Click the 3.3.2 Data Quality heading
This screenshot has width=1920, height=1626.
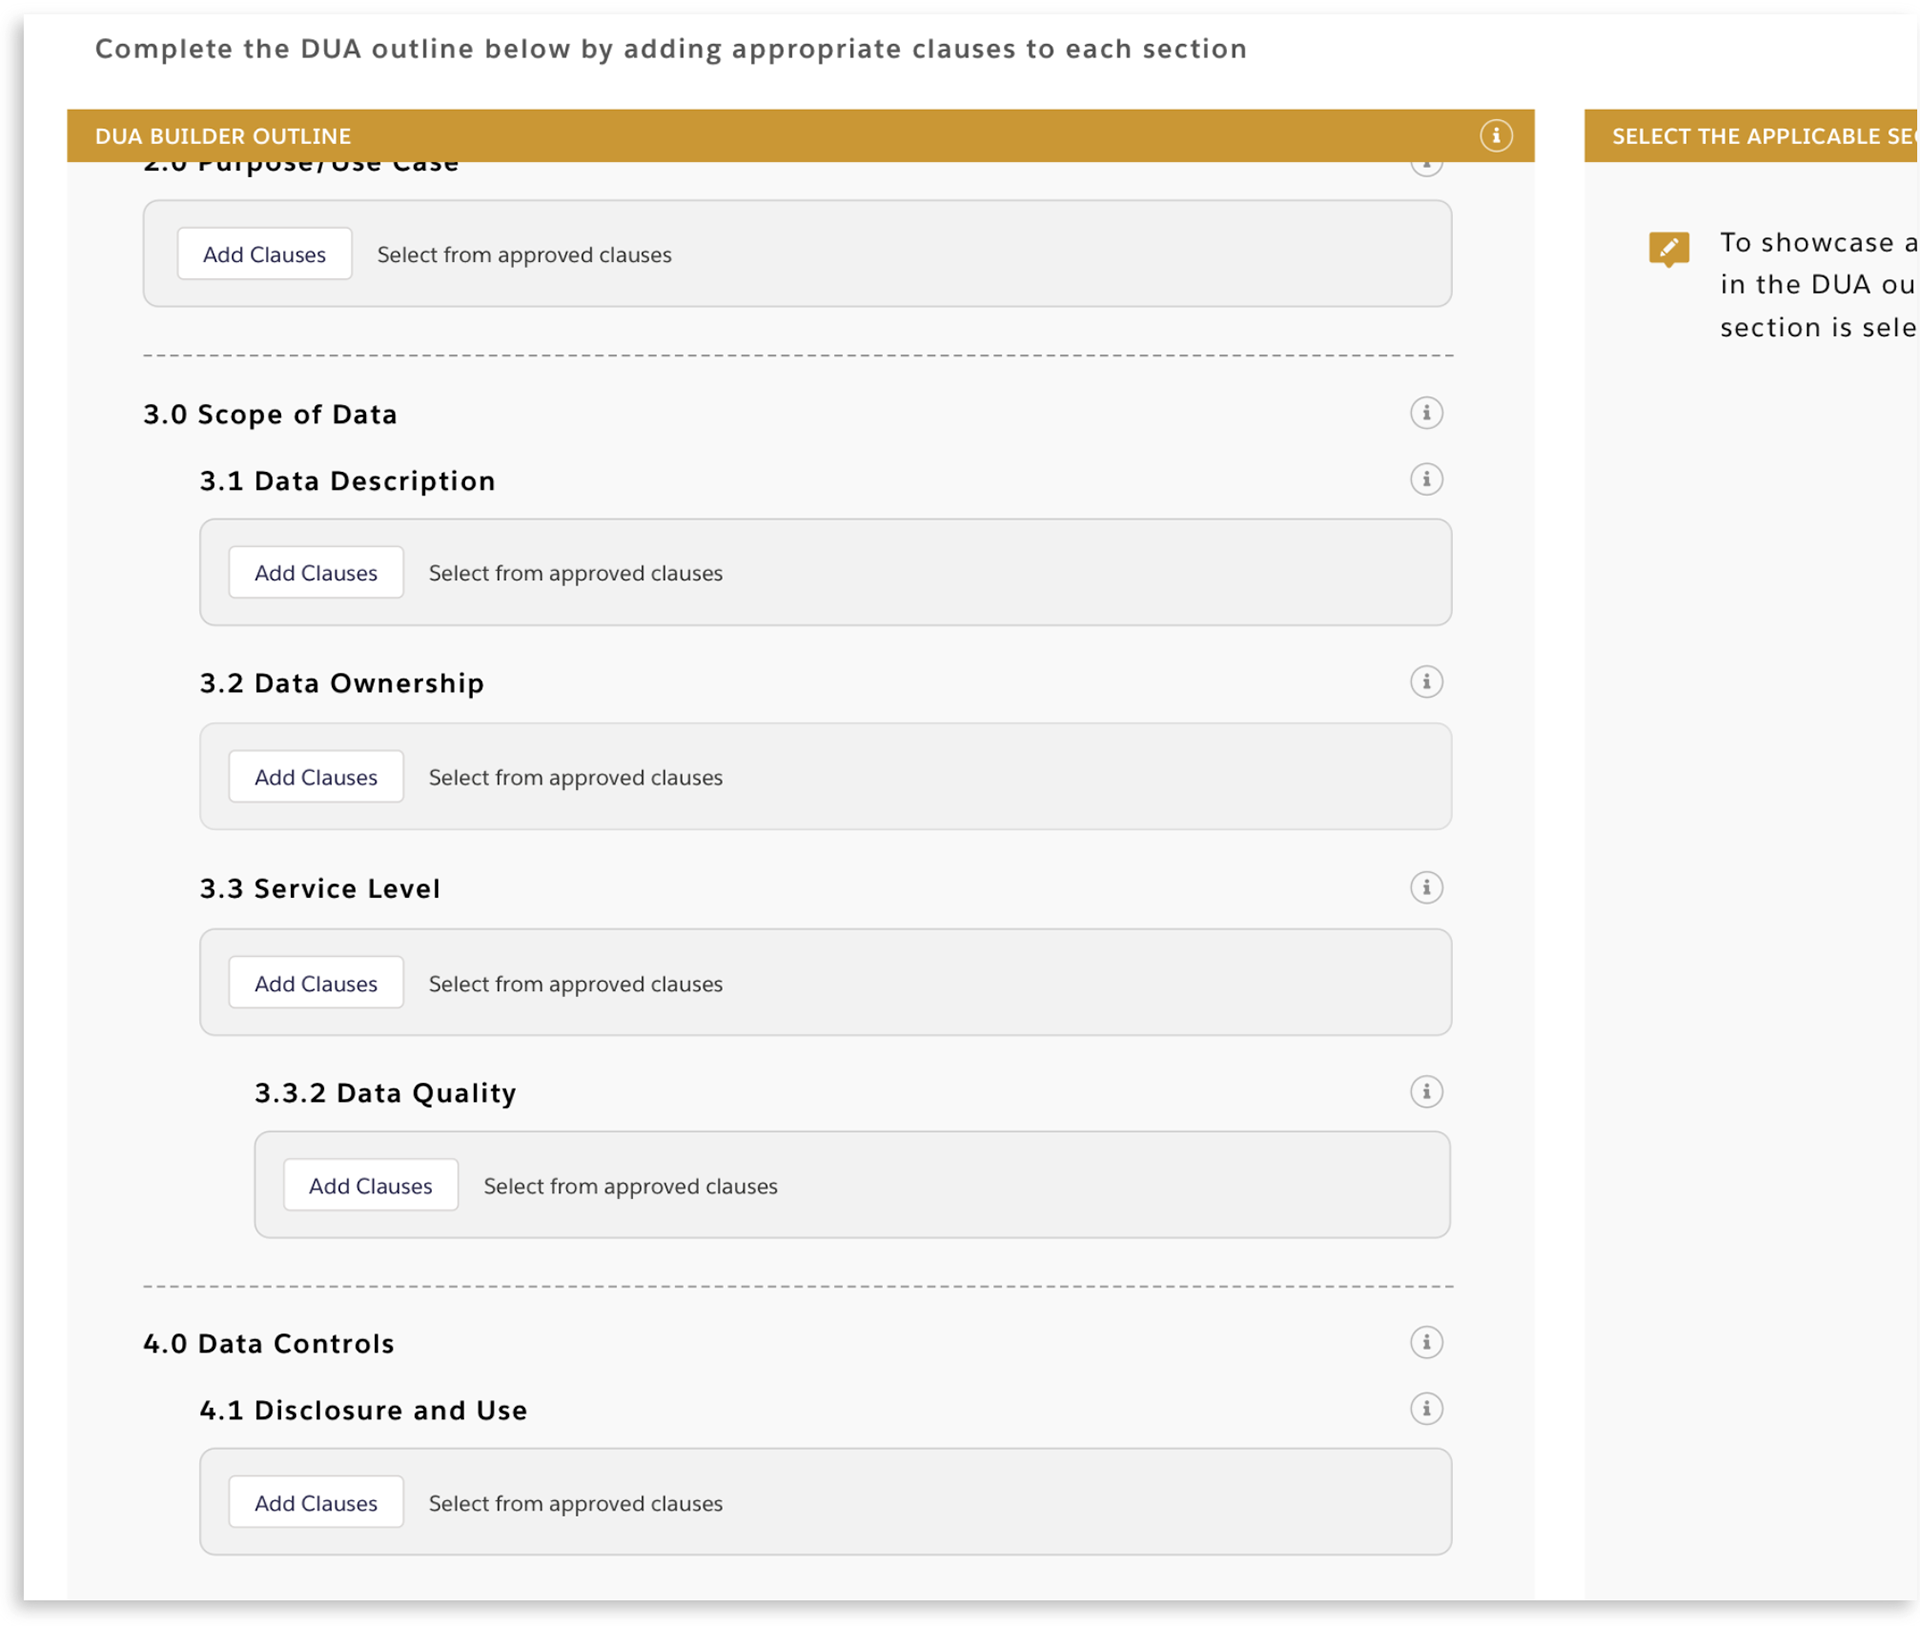tap(385, 1092)
